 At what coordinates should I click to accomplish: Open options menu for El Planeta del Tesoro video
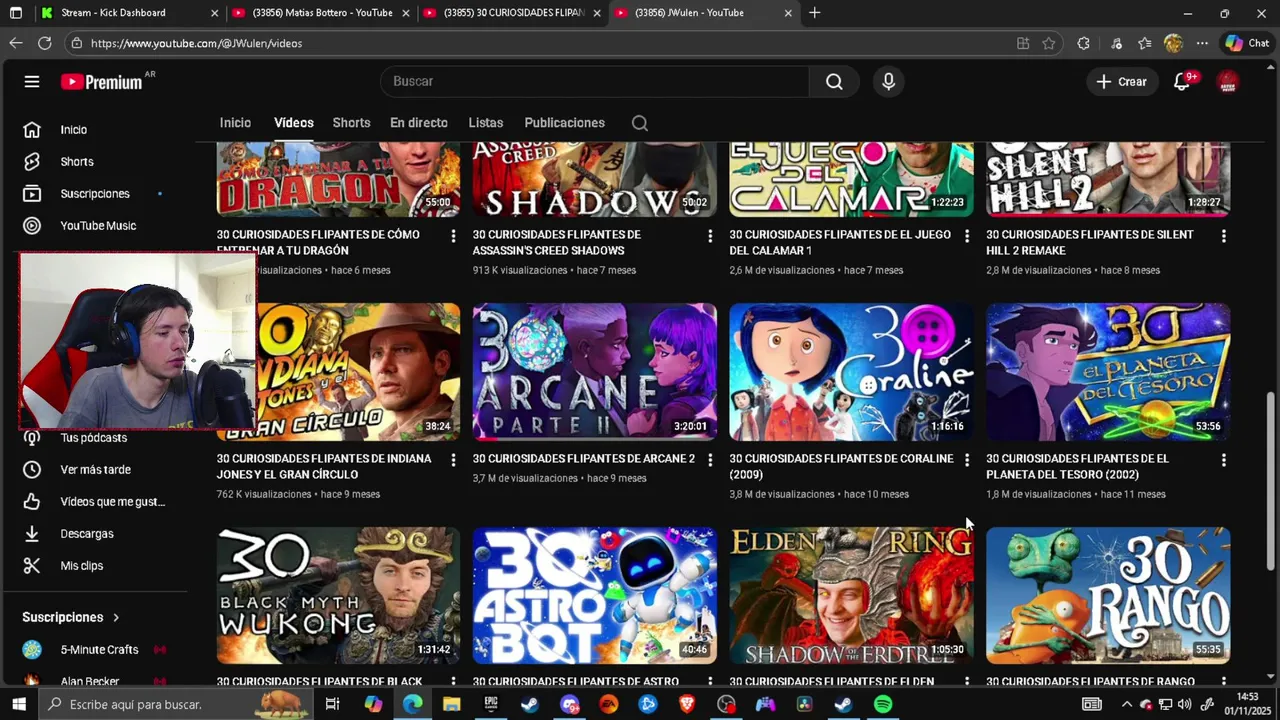coord(1223,460)
